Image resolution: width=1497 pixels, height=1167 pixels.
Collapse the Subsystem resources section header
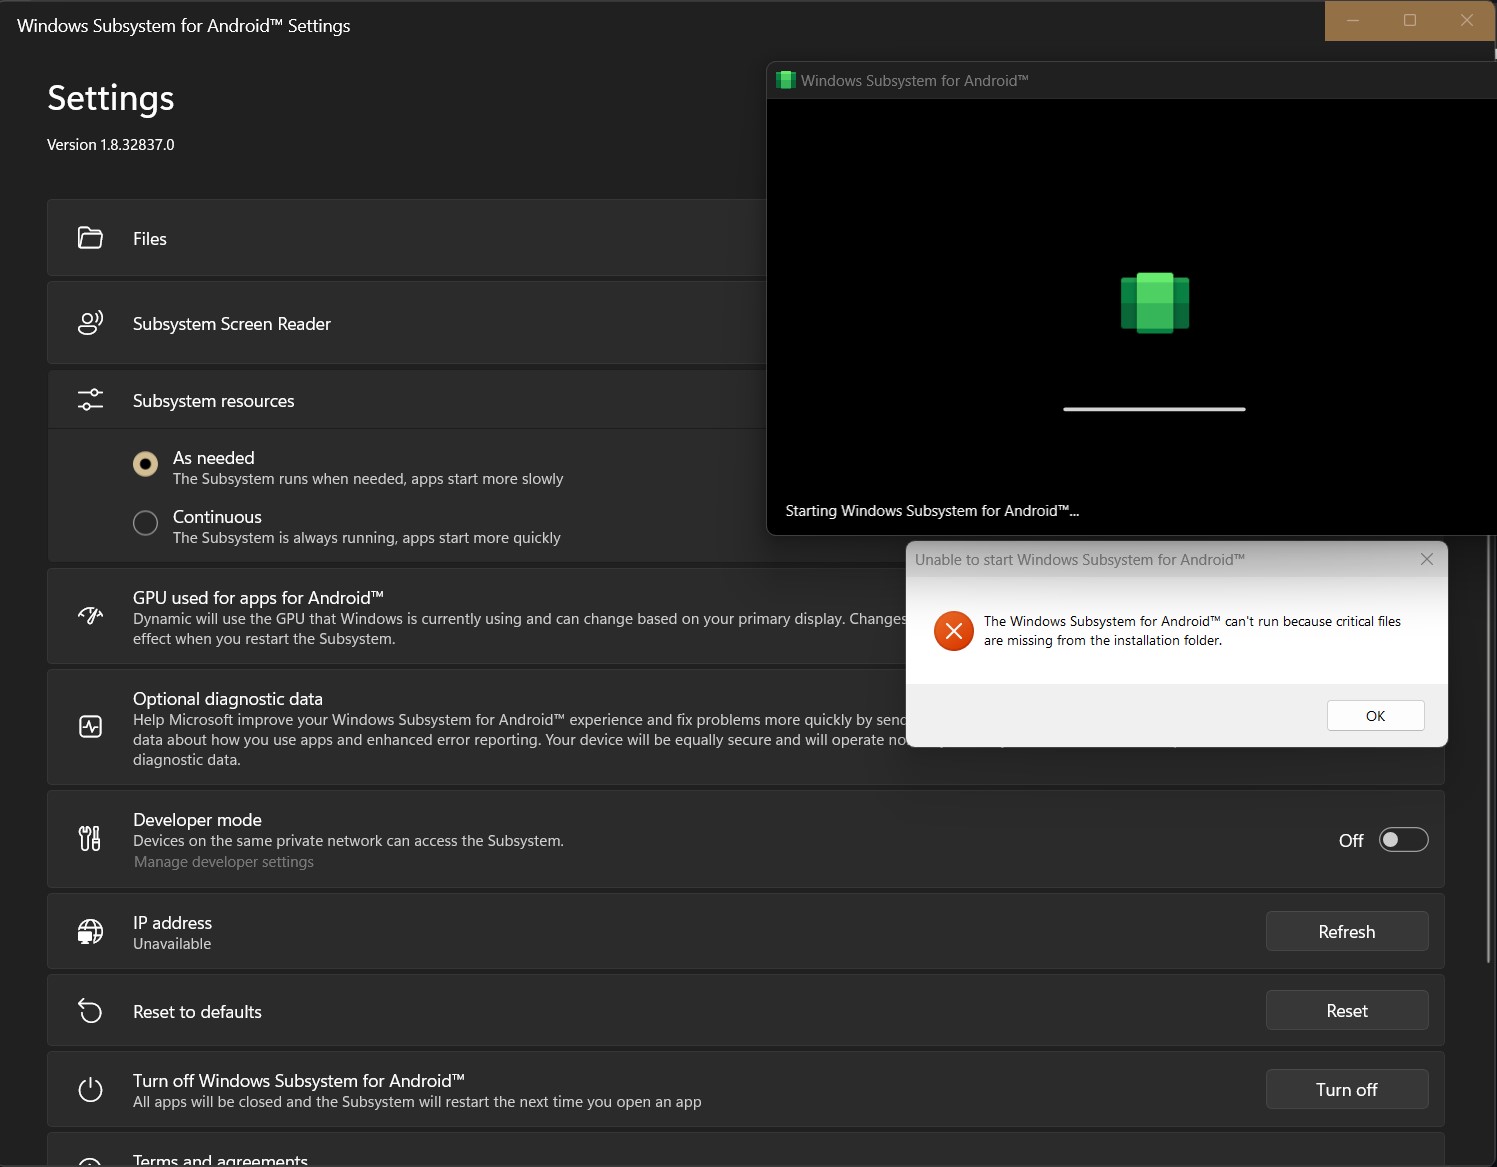[406, 400]
